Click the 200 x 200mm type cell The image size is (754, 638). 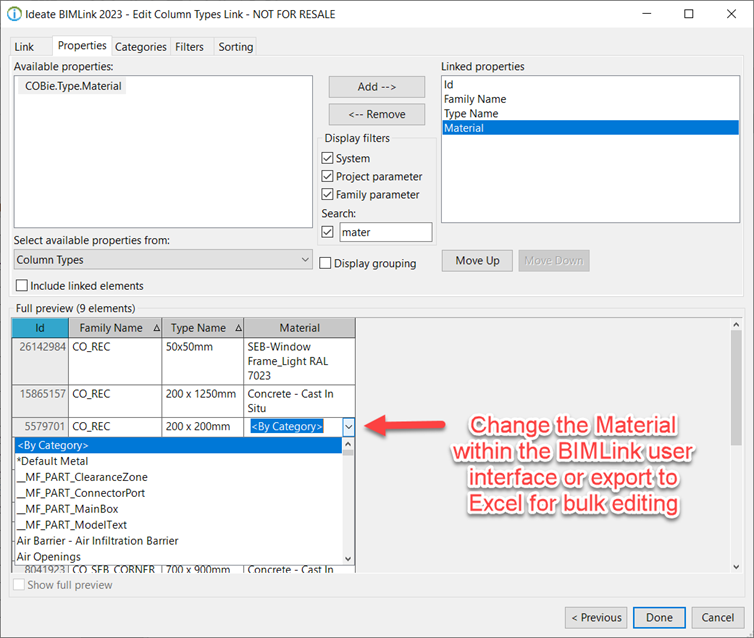[x=203, y=426]
